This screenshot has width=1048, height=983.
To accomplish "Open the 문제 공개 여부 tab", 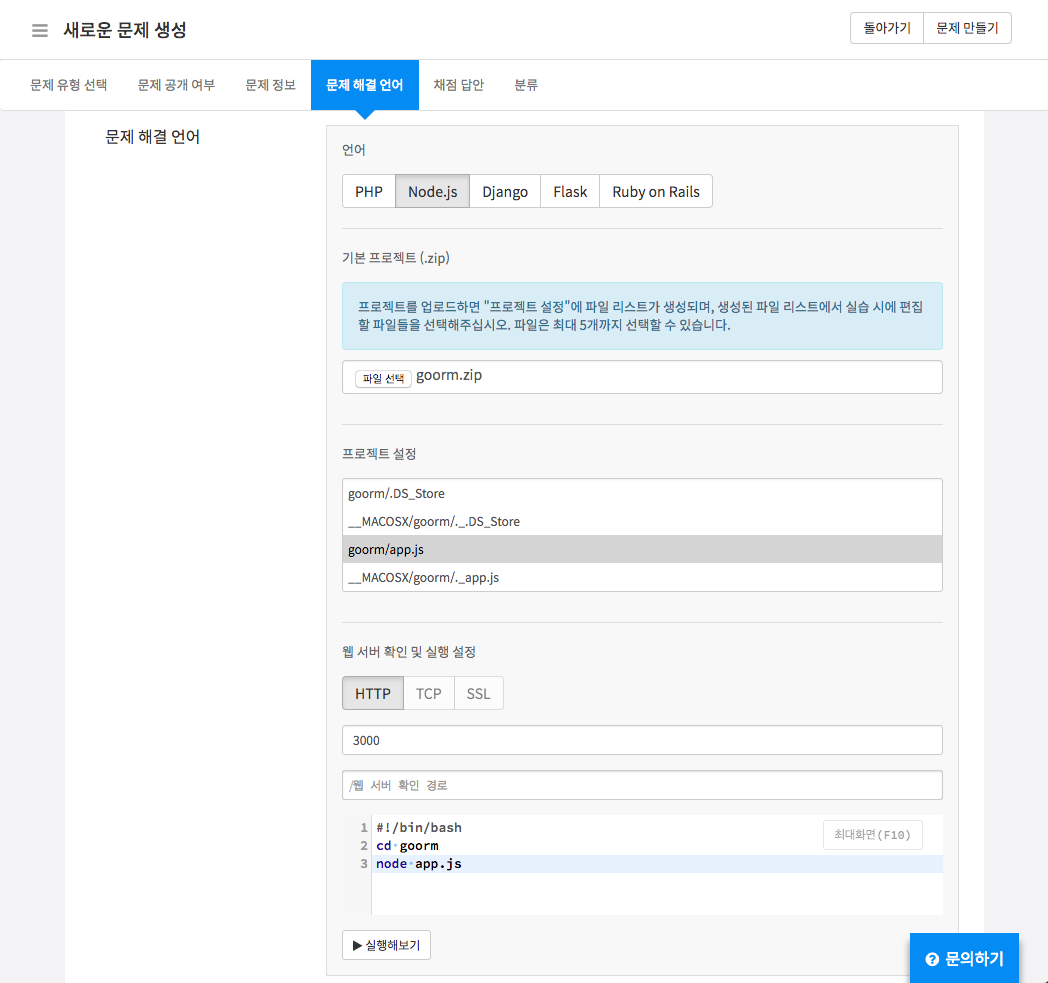I will (x=176, y=85).
